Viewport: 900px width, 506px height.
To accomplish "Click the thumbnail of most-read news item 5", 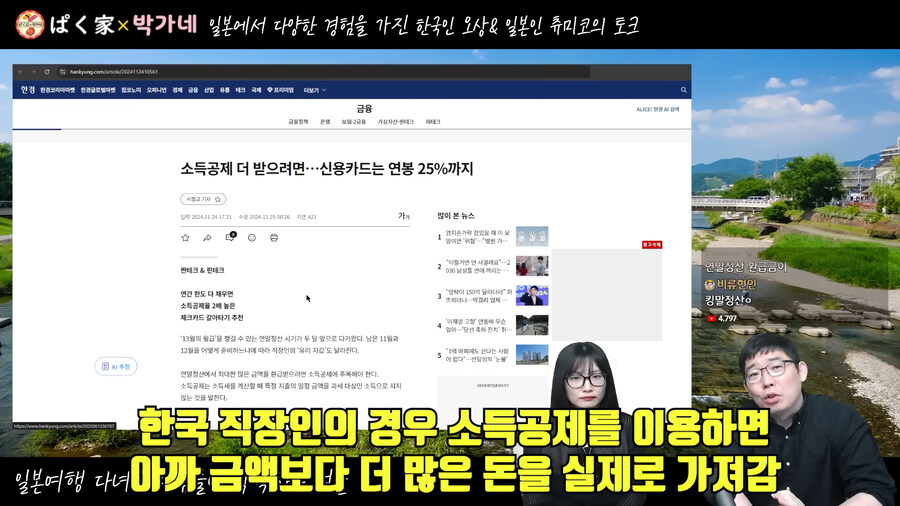I will point(532,355).
